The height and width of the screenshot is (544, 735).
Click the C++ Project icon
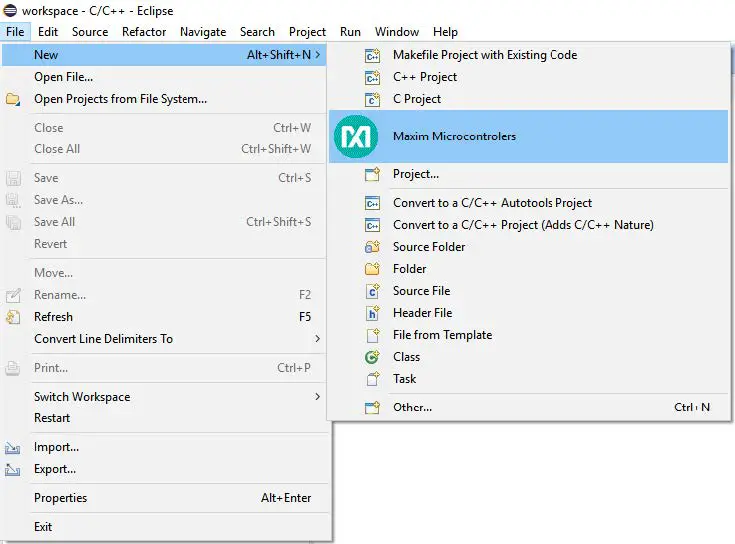coord(372,77)
